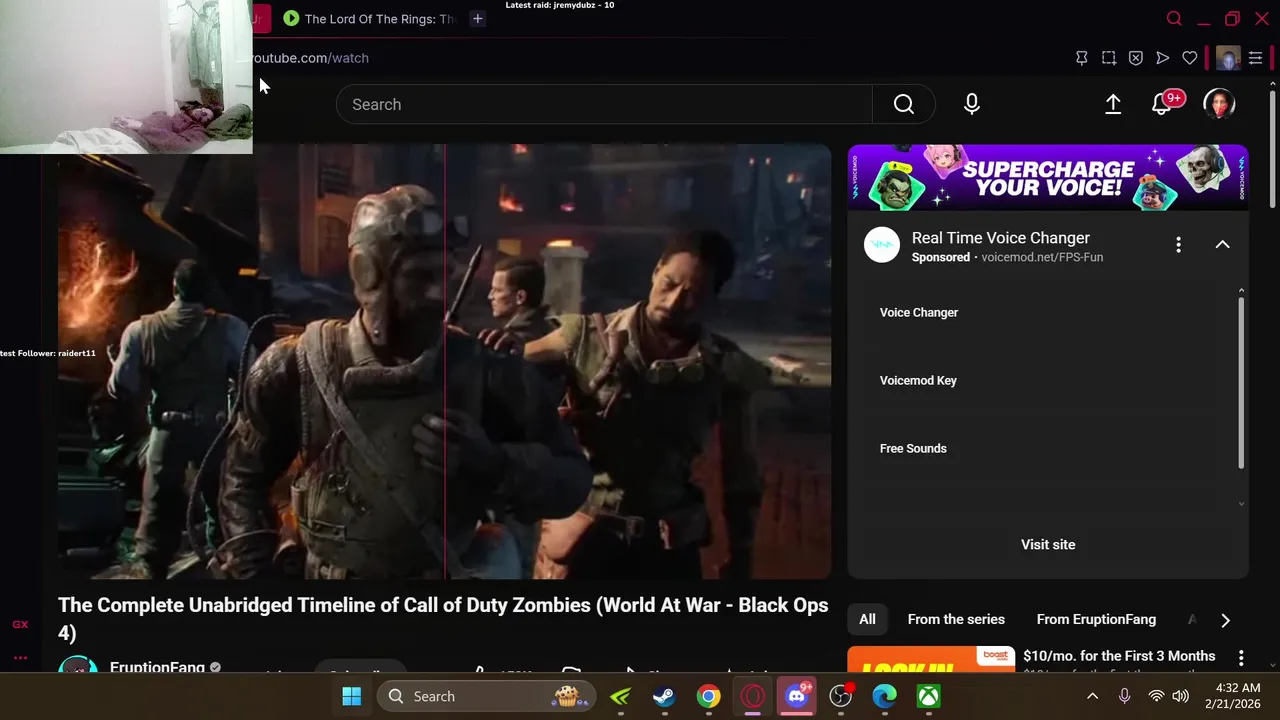This screenshot has width=1280, height=720.
Task: Click the Visit site button
Action: pyautogui.click(x=1048, y=545)
